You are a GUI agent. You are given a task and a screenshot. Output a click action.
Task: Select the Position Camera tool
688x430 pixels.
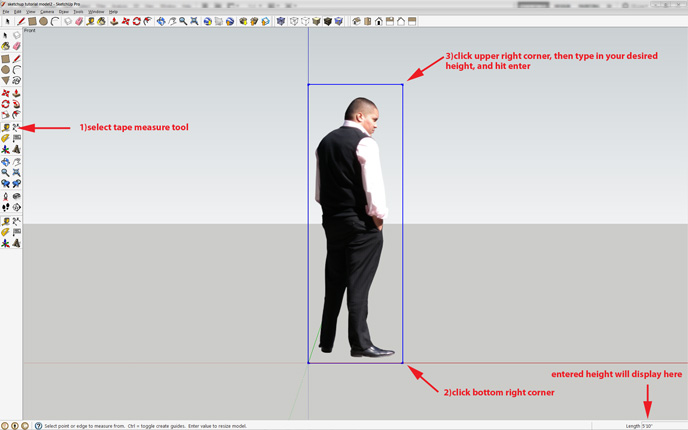click(x=5, y=196)
